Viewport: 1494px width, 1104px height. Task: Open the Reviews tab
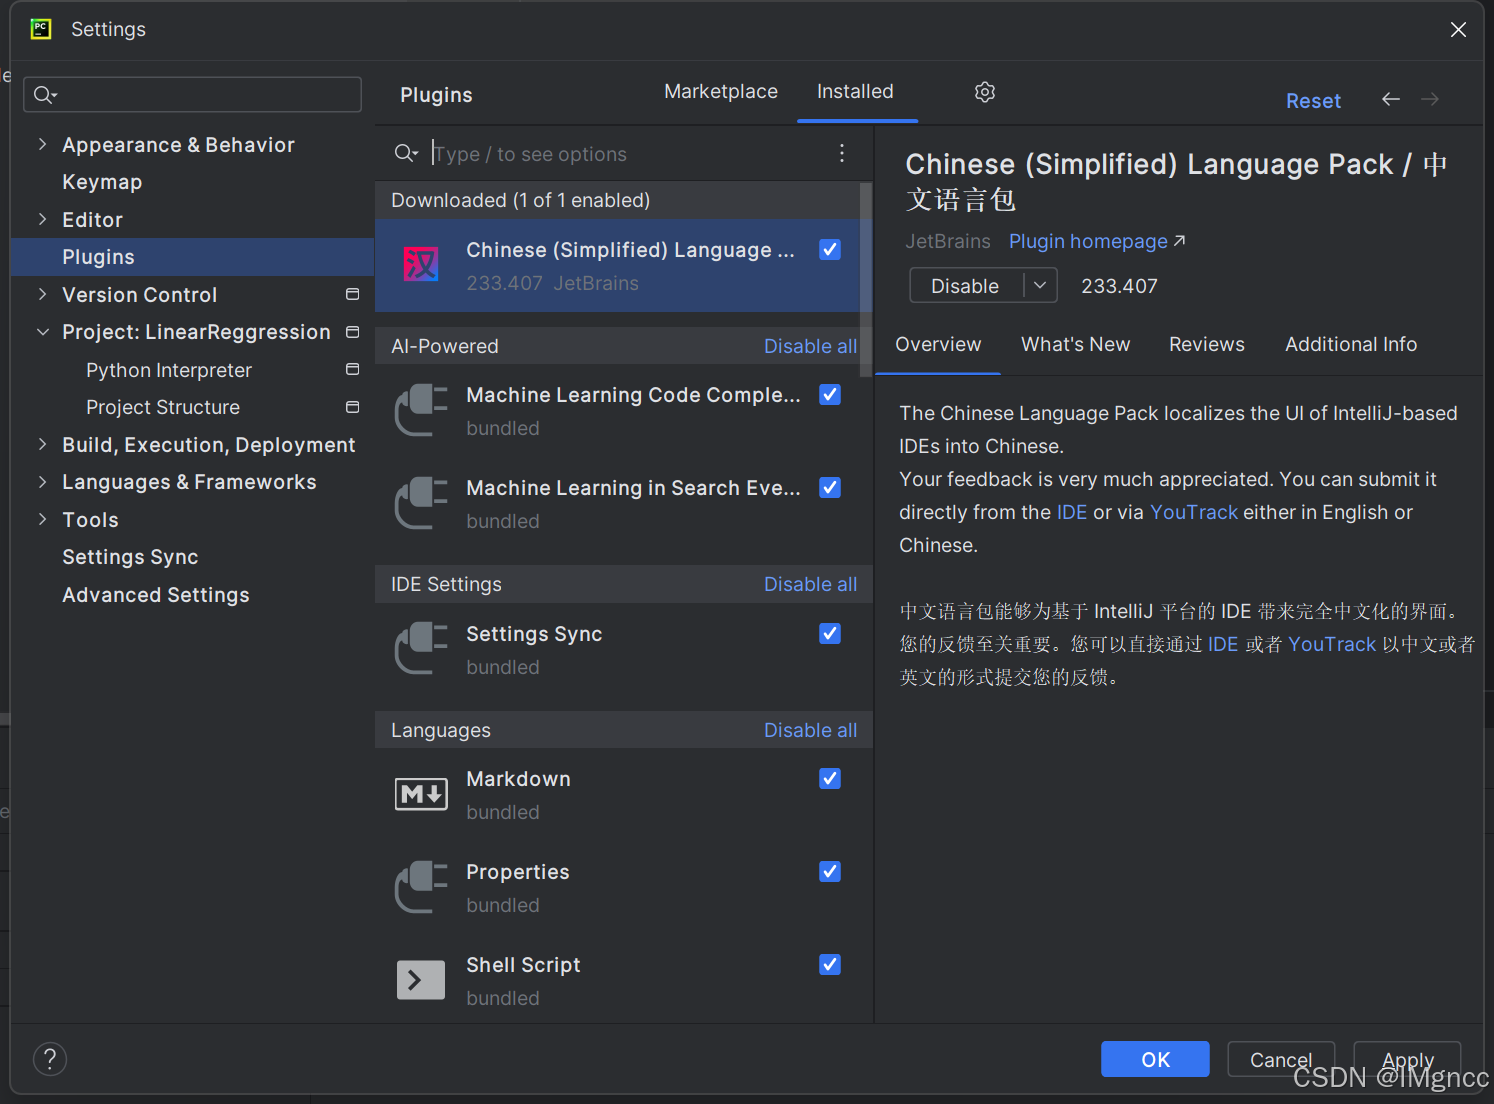(x=1207, y=344)
